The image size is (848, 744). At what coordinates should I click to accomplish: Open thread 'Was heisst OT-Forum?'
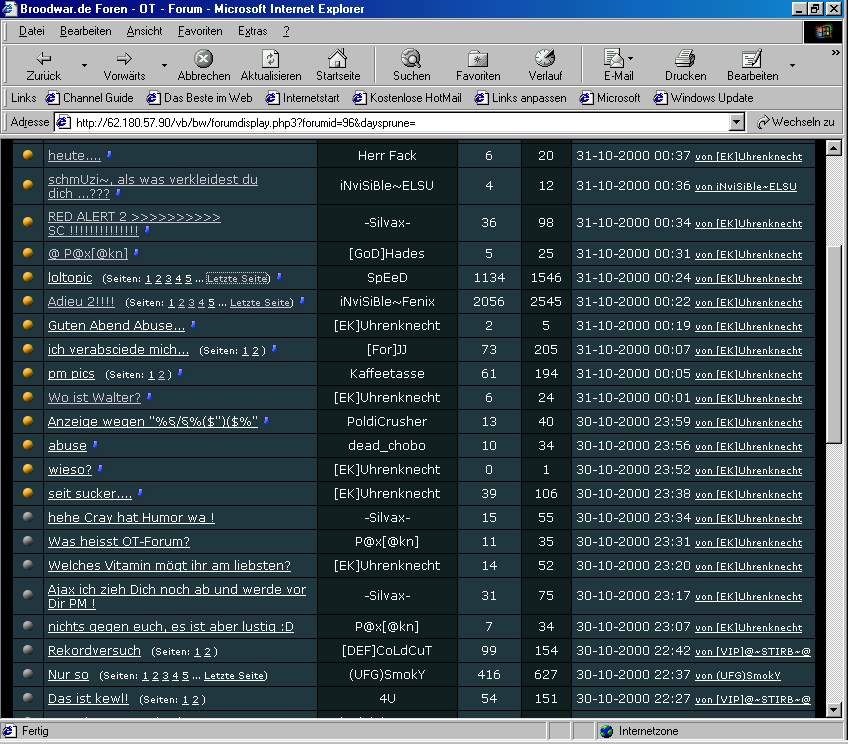pos(118,542)
